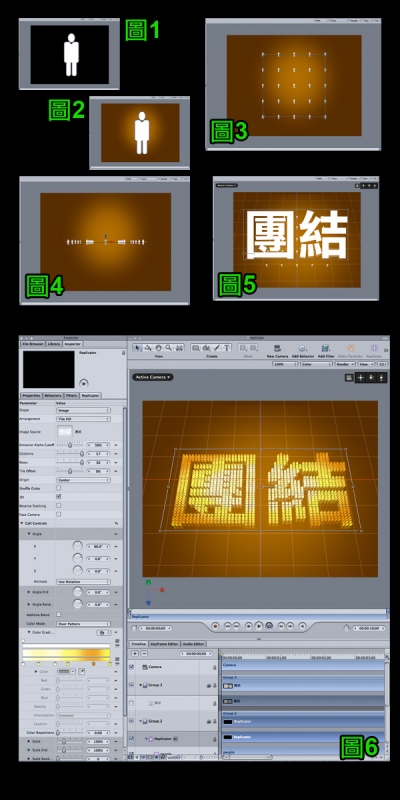Viewport: 400px width, 800px height.
Task: Select the Zoom magnifier tool
Action: click(x=168, y=348)
